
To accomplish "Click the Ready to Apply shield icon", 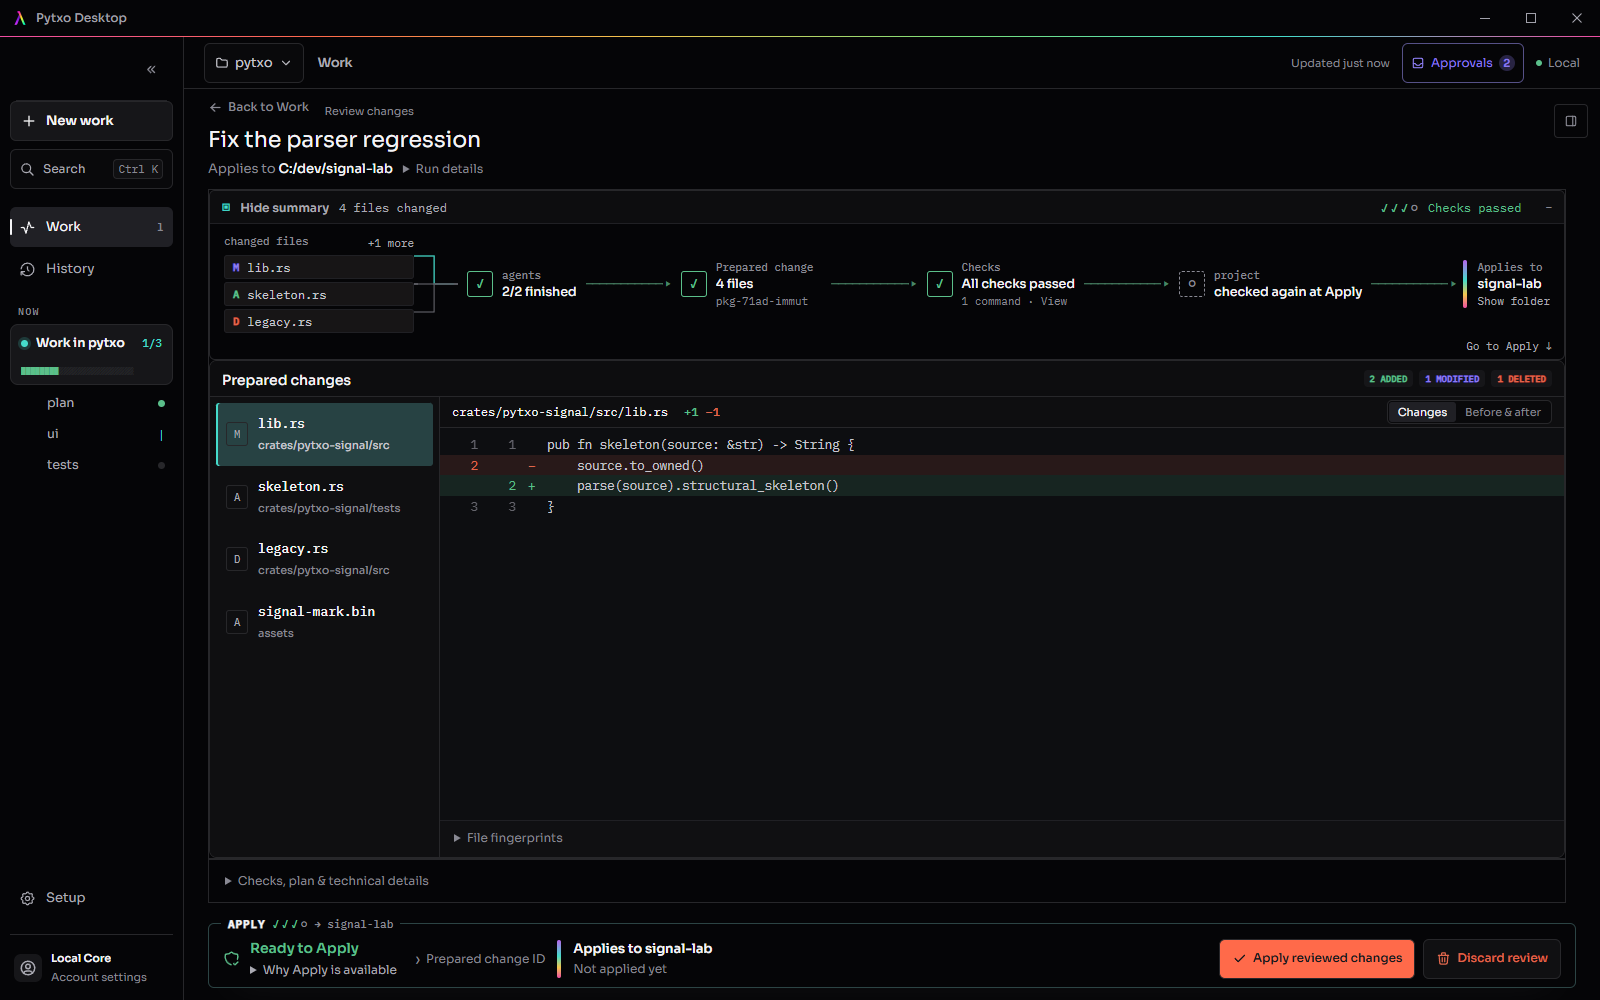I will click(232, 958).
